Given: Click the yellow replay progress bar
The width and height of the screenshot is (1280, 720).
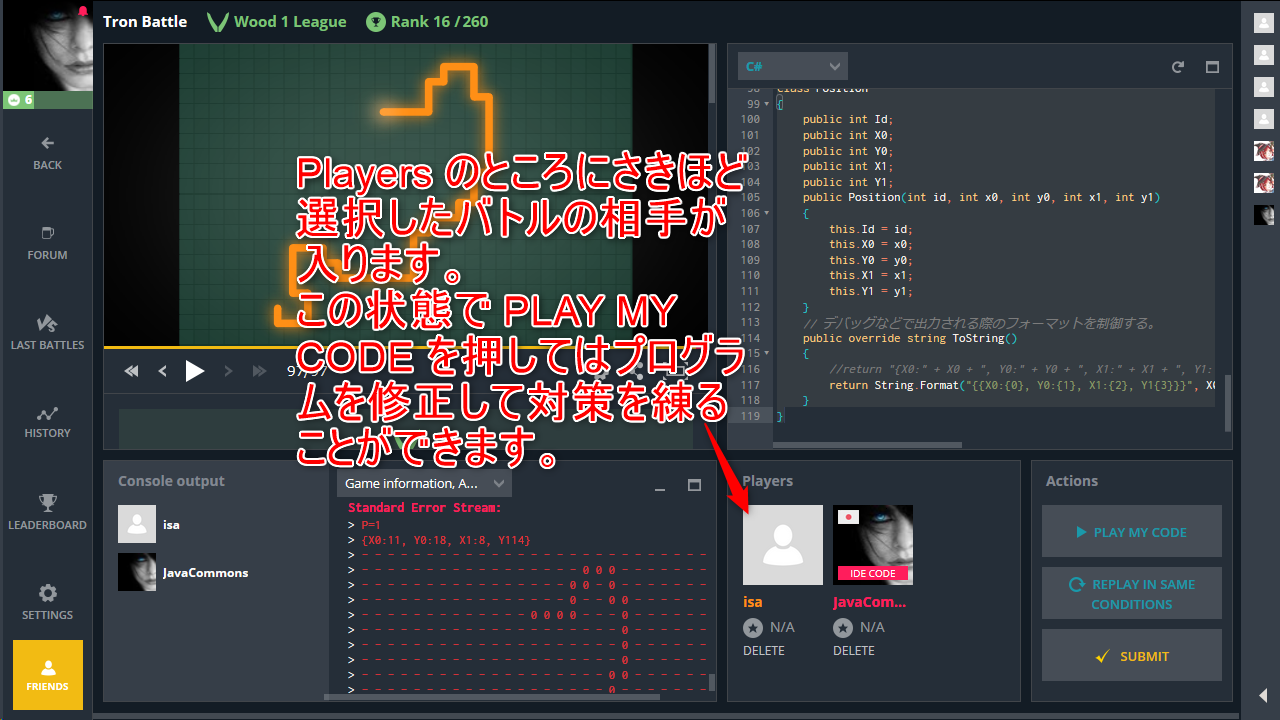Looking at the screenshot, I should tap(405, 347).
